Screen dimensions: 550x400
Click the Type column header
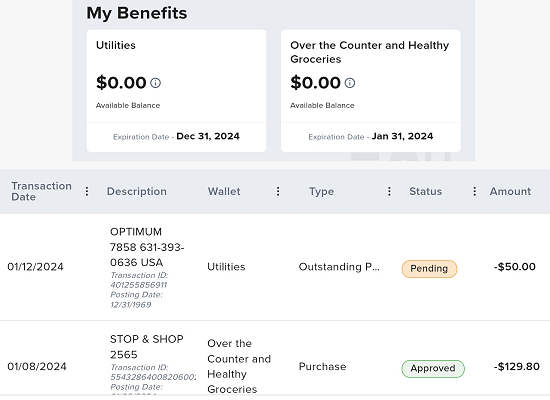[321, 192]
